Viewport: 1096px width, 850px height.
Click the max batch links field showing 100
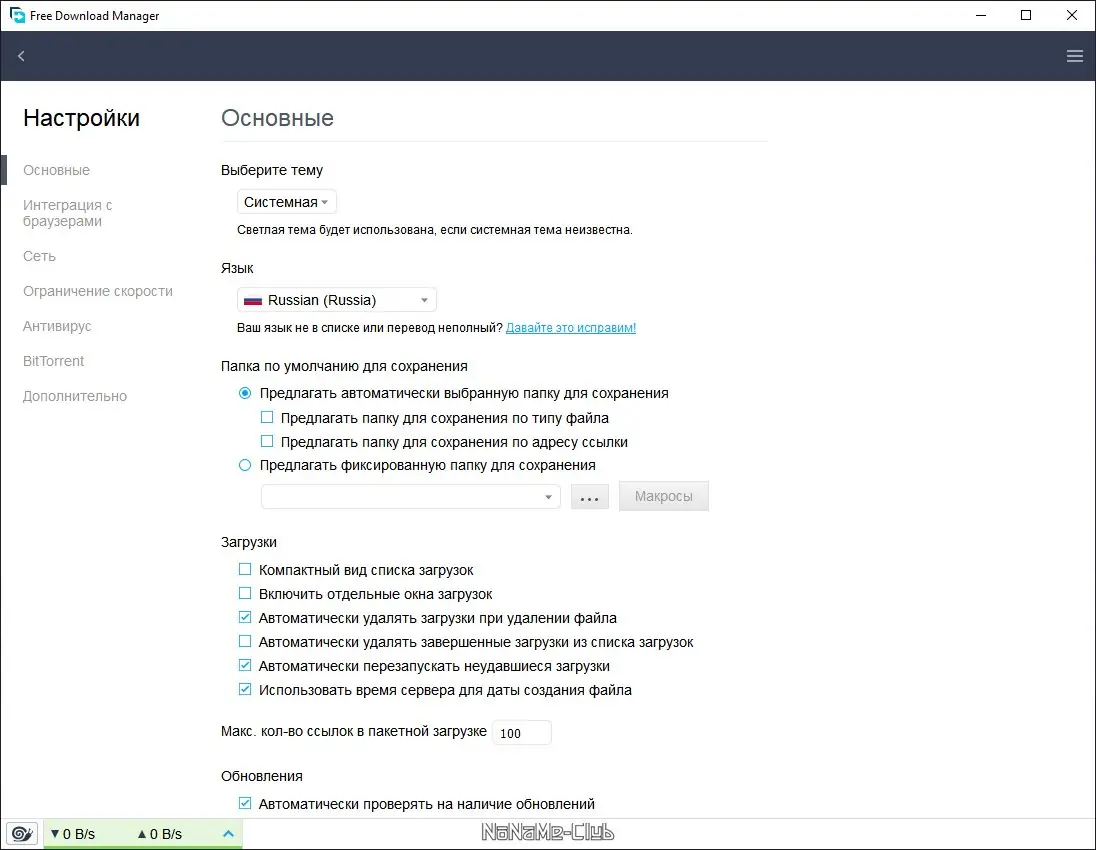click(x=521, y=733)
